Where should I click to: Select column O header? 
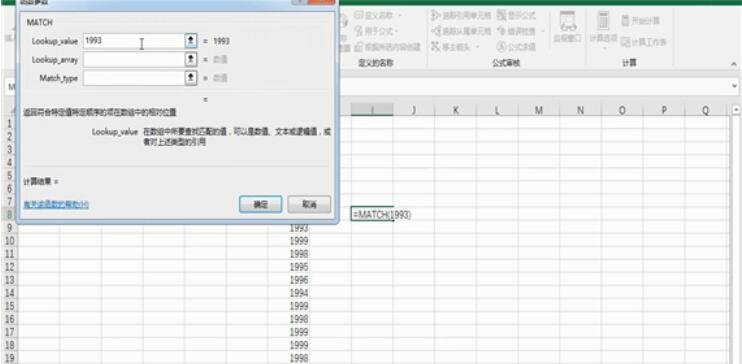point(622,110)
